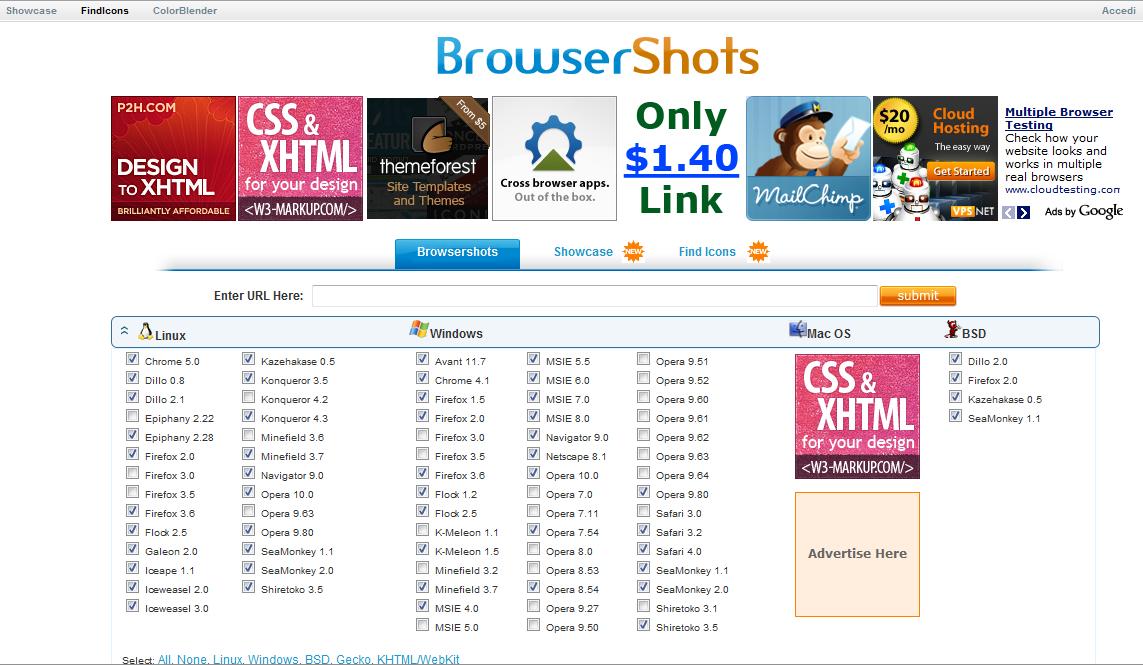Uncheck the Galeon 2.0 checkbox
Screen dimensions: 1143x665
pyautogui.click(x=132, y=549)
